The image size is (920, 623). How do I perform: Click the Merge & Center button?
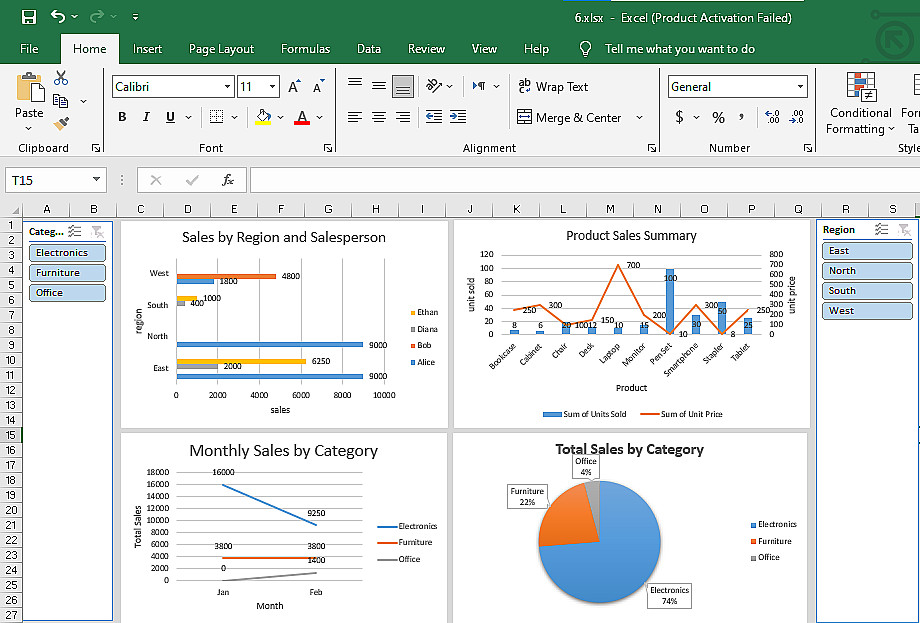[x=569, y=117]
